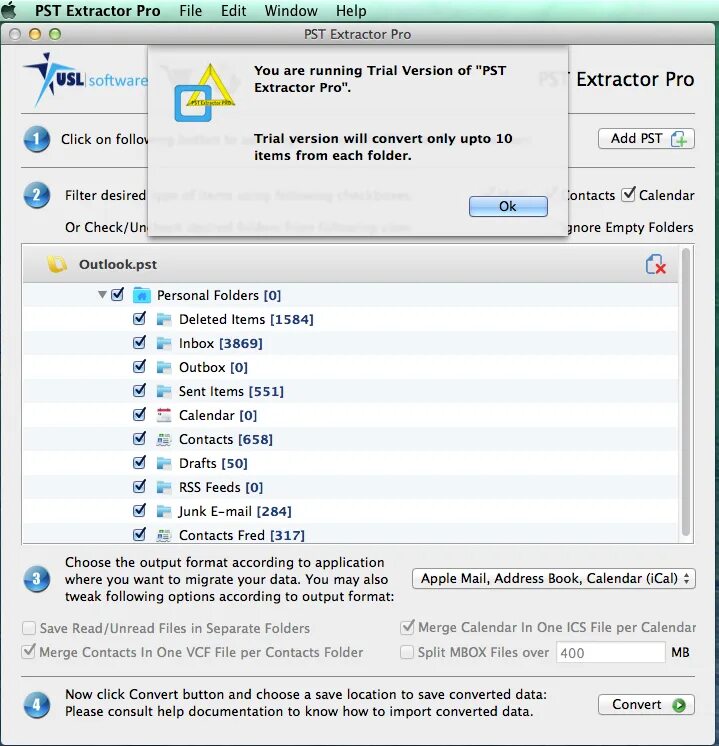The image size is (719, 746).
Task: Uncheck the Inbox checkbox
Action: 139,342
